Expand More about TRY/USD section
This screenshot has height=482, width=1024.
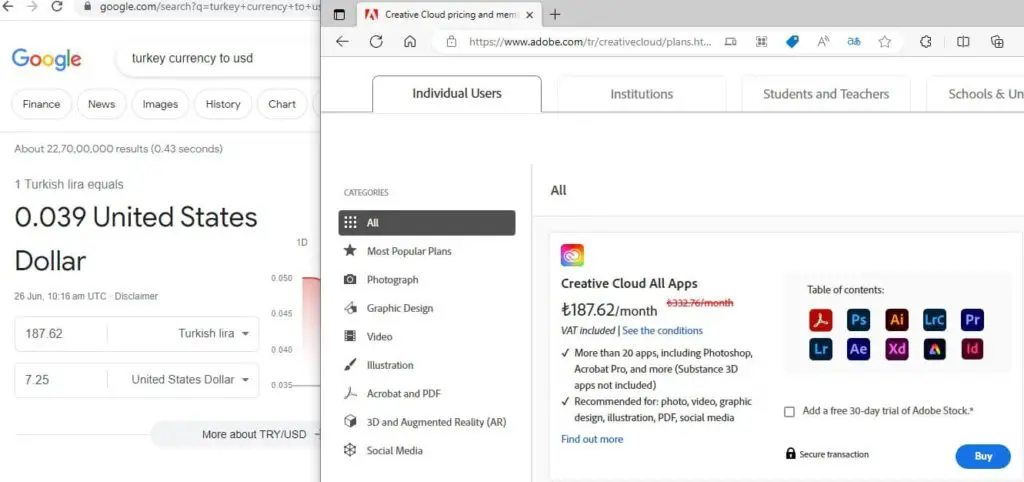[253, 435]
